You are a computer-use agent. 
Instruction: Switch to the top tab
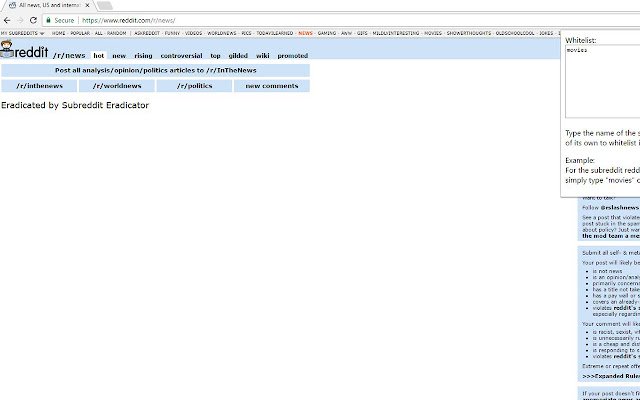coord(216,56)
